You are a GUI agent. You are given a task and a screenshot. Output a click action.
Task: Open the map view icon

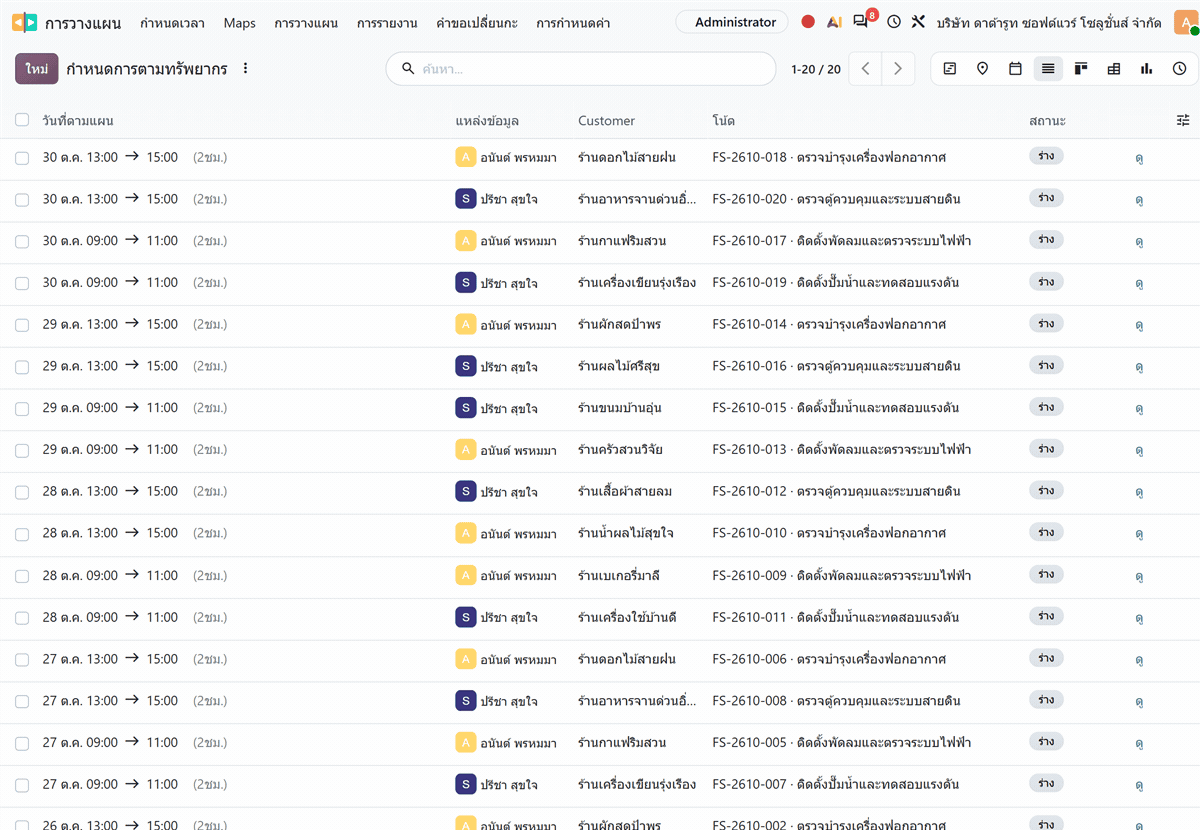point(982,69)
